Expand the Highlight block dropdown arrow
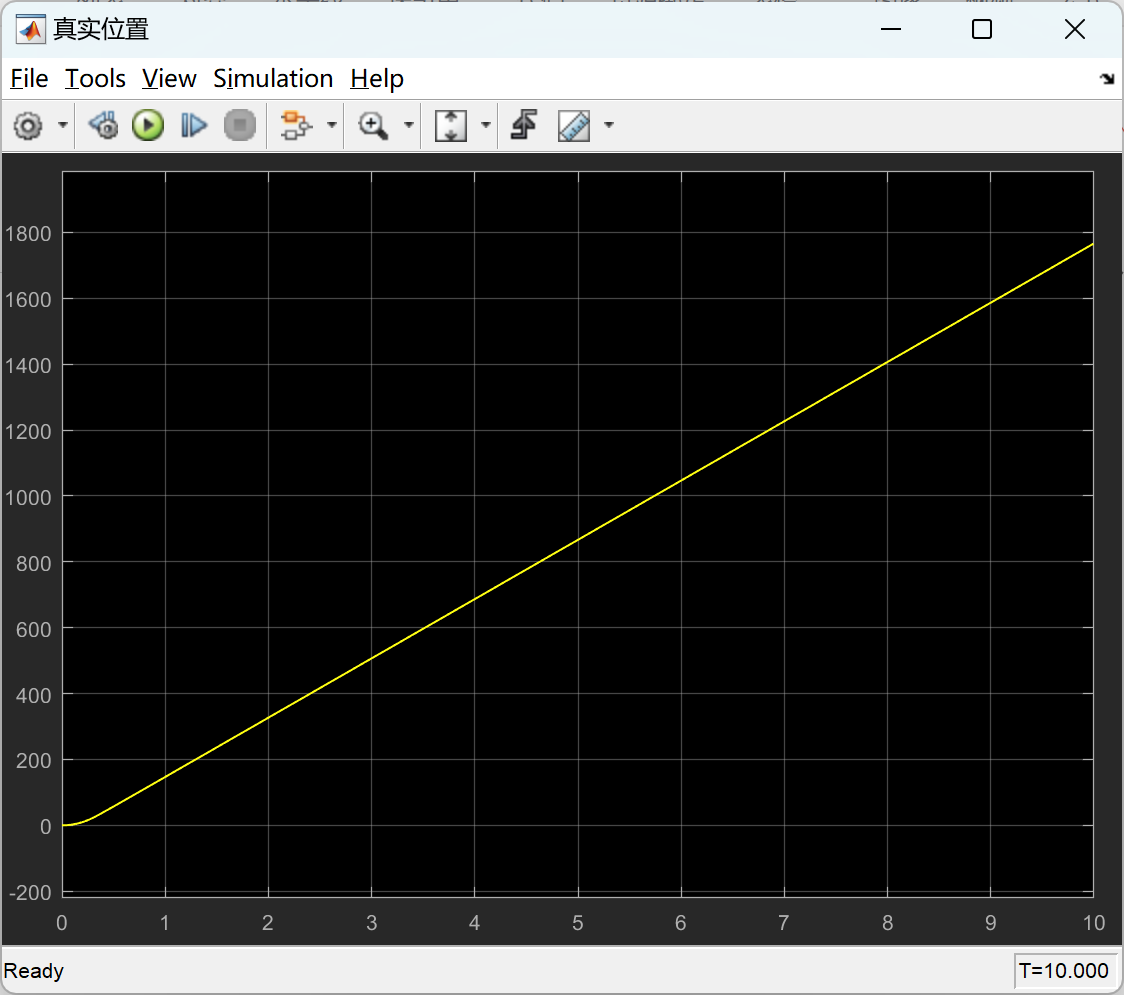 [331, 125]
